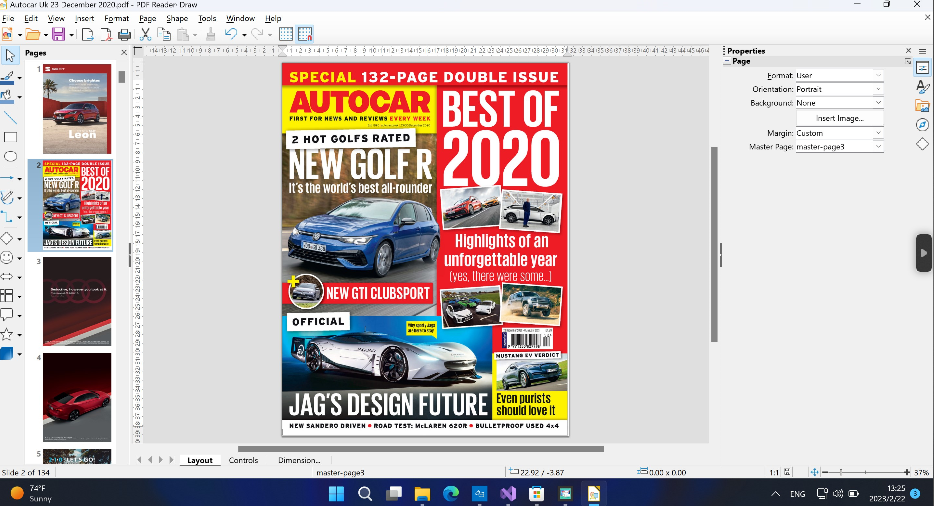
Task: Click the Open folder icon
Action: tap(33, 34)
